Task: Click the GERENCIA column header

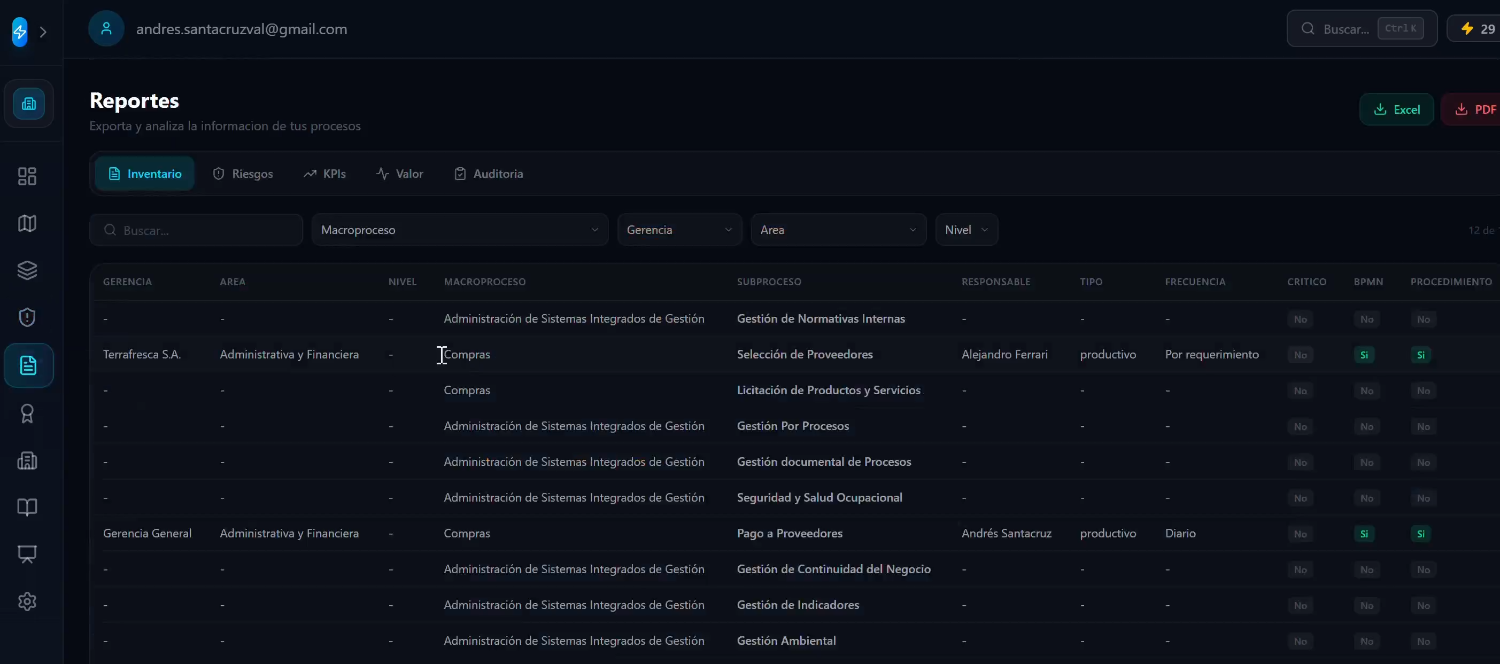Action: tap(128, 282)
